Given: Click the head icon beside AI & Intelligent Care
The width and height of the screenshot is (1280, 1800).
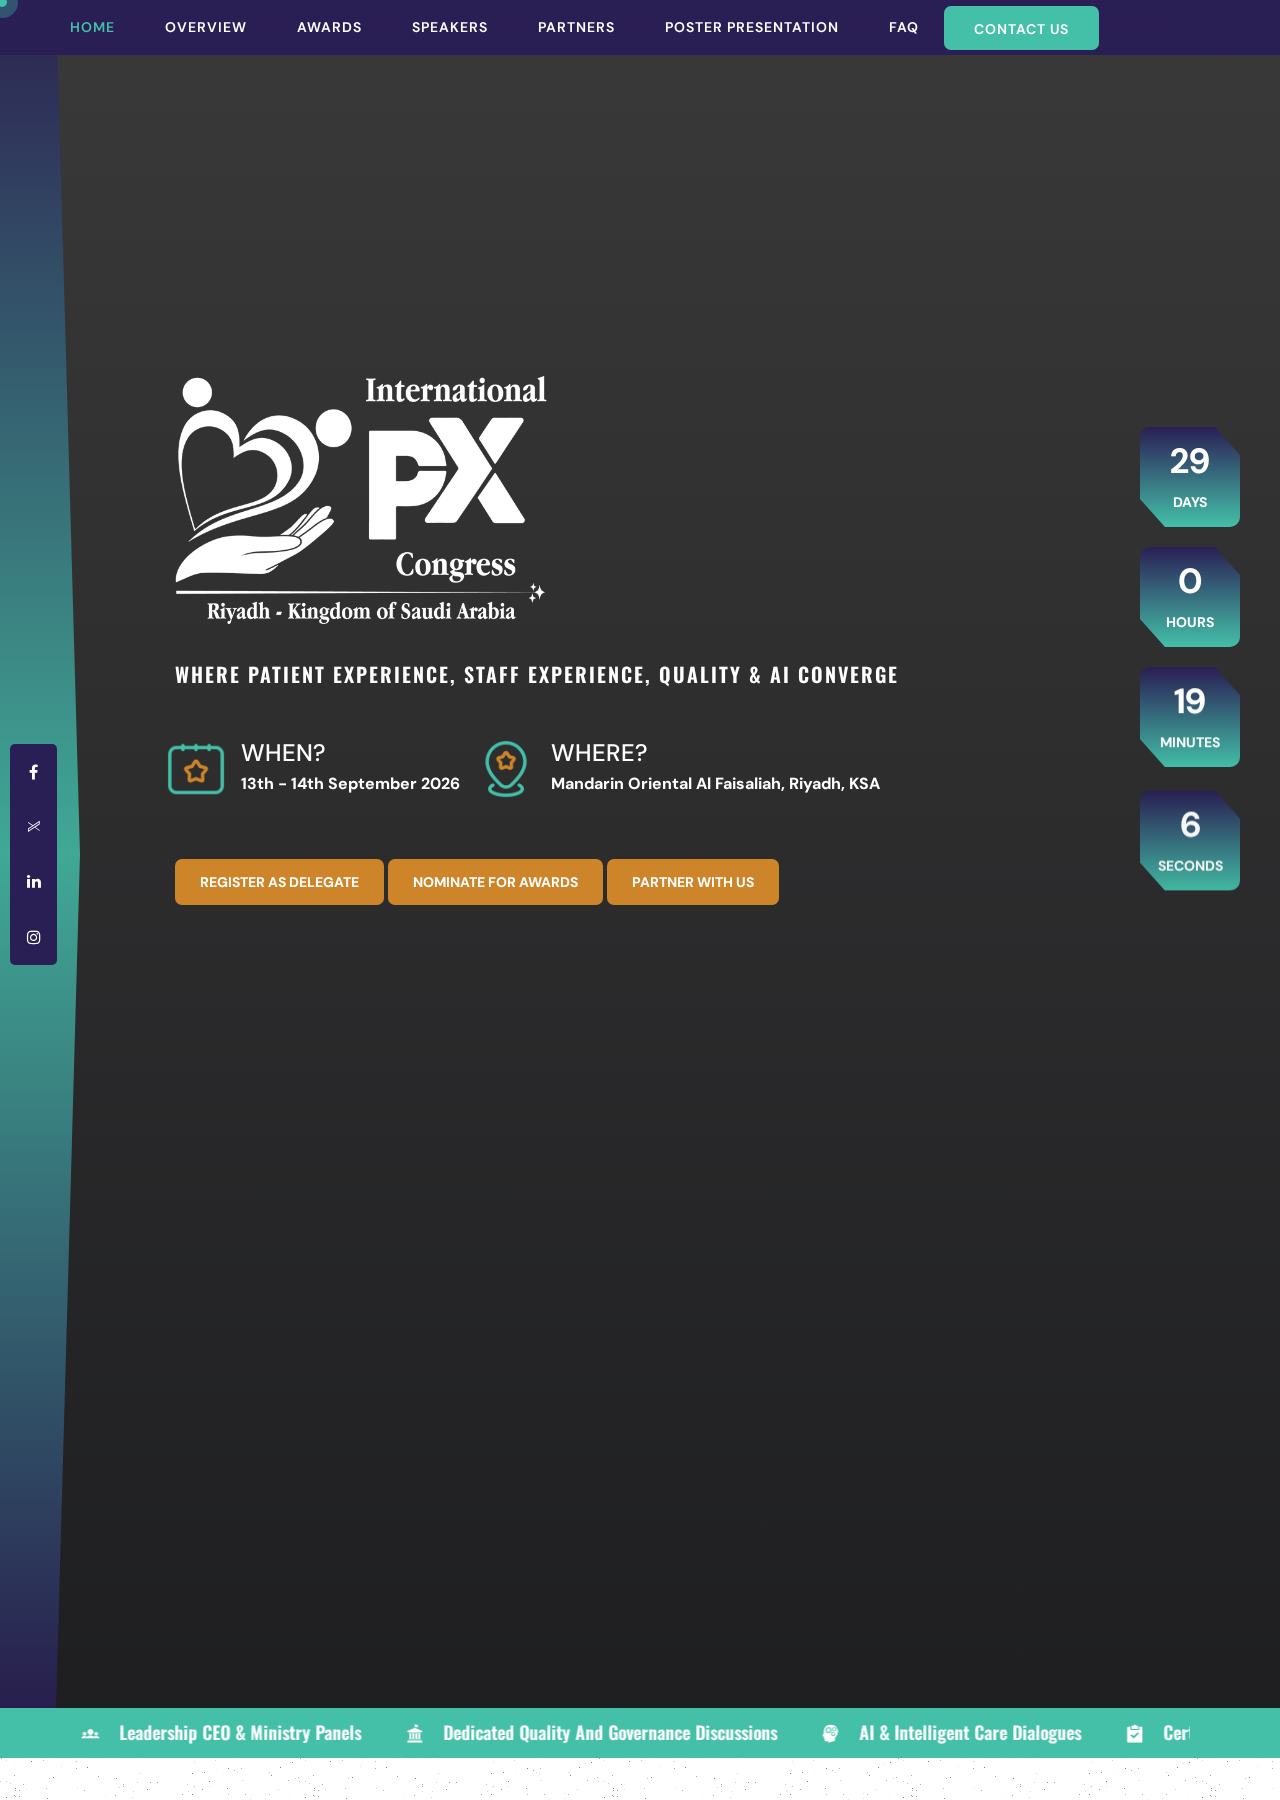Looking at the screenshot, I should coord(831,1734).
